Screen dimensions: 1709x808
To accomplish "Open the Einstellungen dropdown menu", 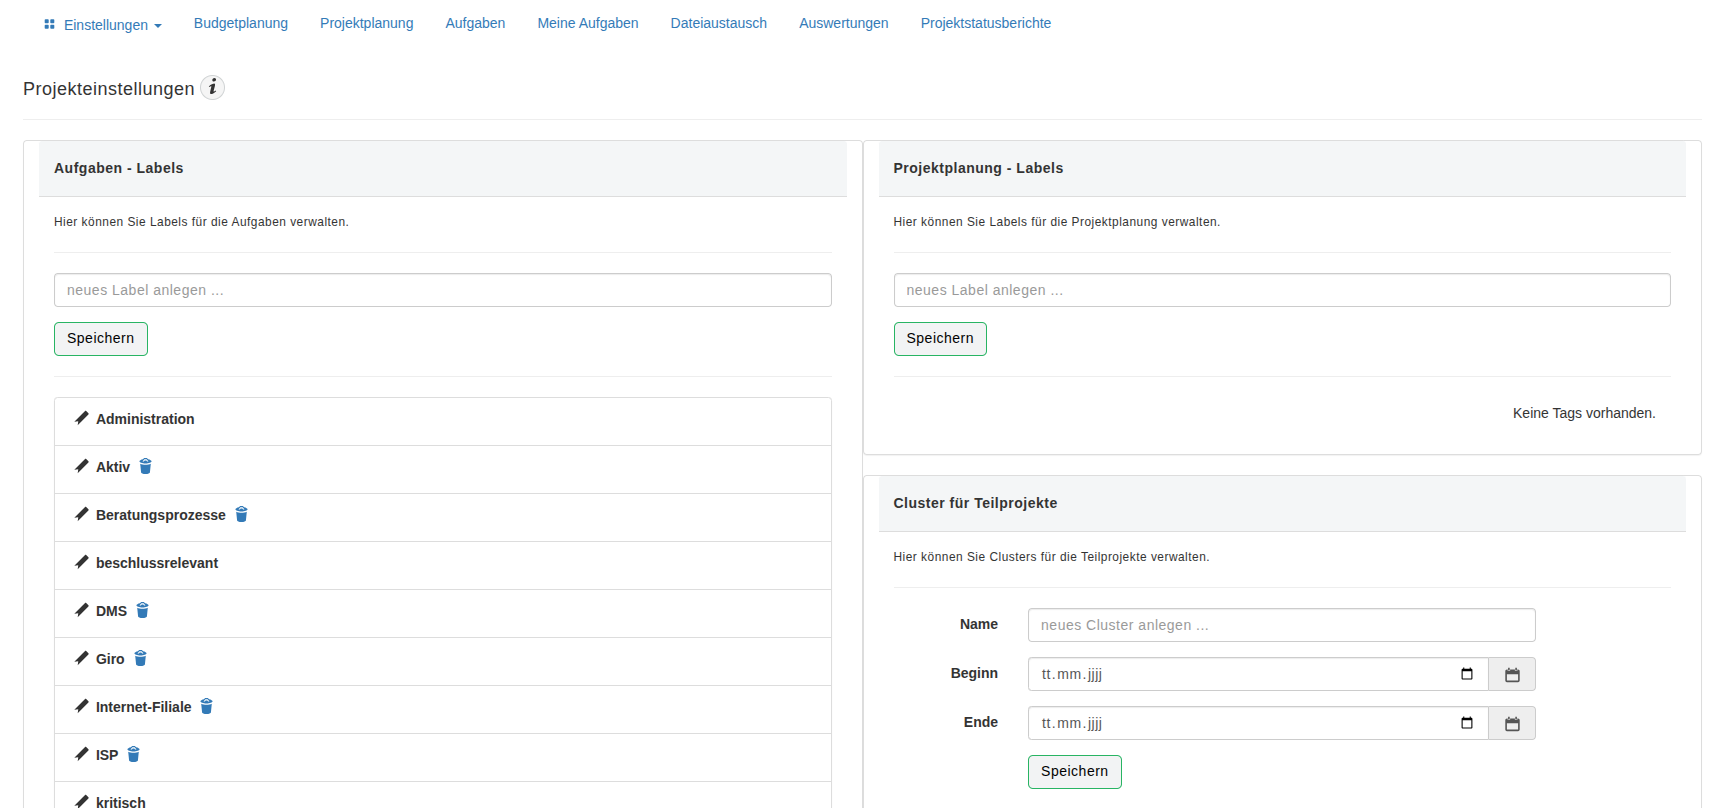I will click(103, 24).
